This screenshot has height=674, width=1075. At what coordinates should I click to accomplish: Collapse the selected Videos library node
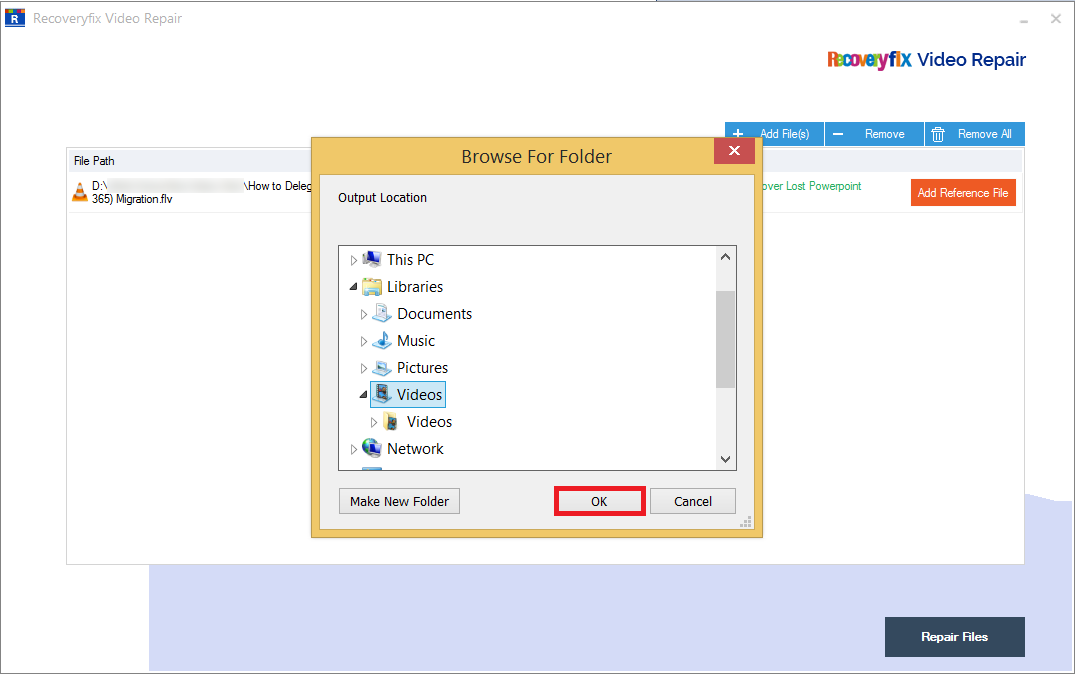[x=363, y=395]
